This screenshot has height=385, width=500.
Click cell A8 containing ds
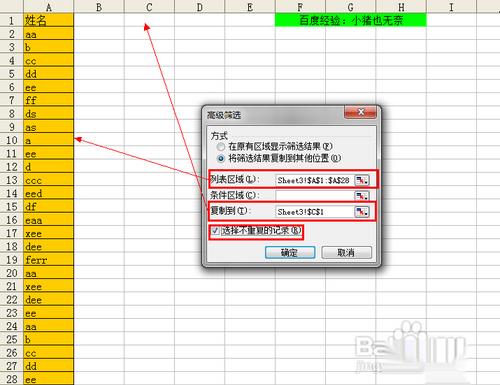click(x=49, y=114)
